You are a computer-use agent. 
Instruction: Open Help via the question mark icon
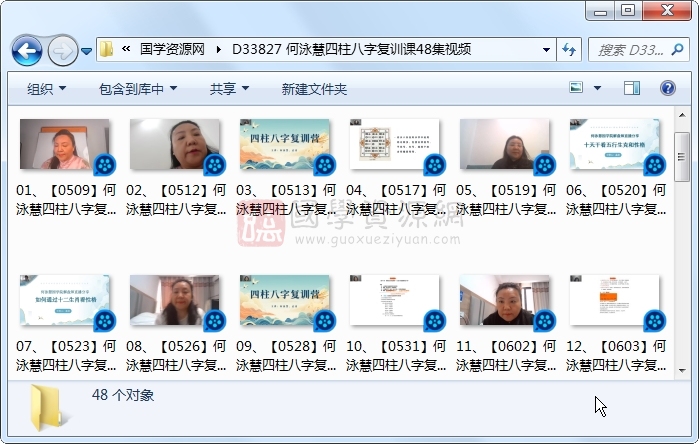(x=667, y=88)
